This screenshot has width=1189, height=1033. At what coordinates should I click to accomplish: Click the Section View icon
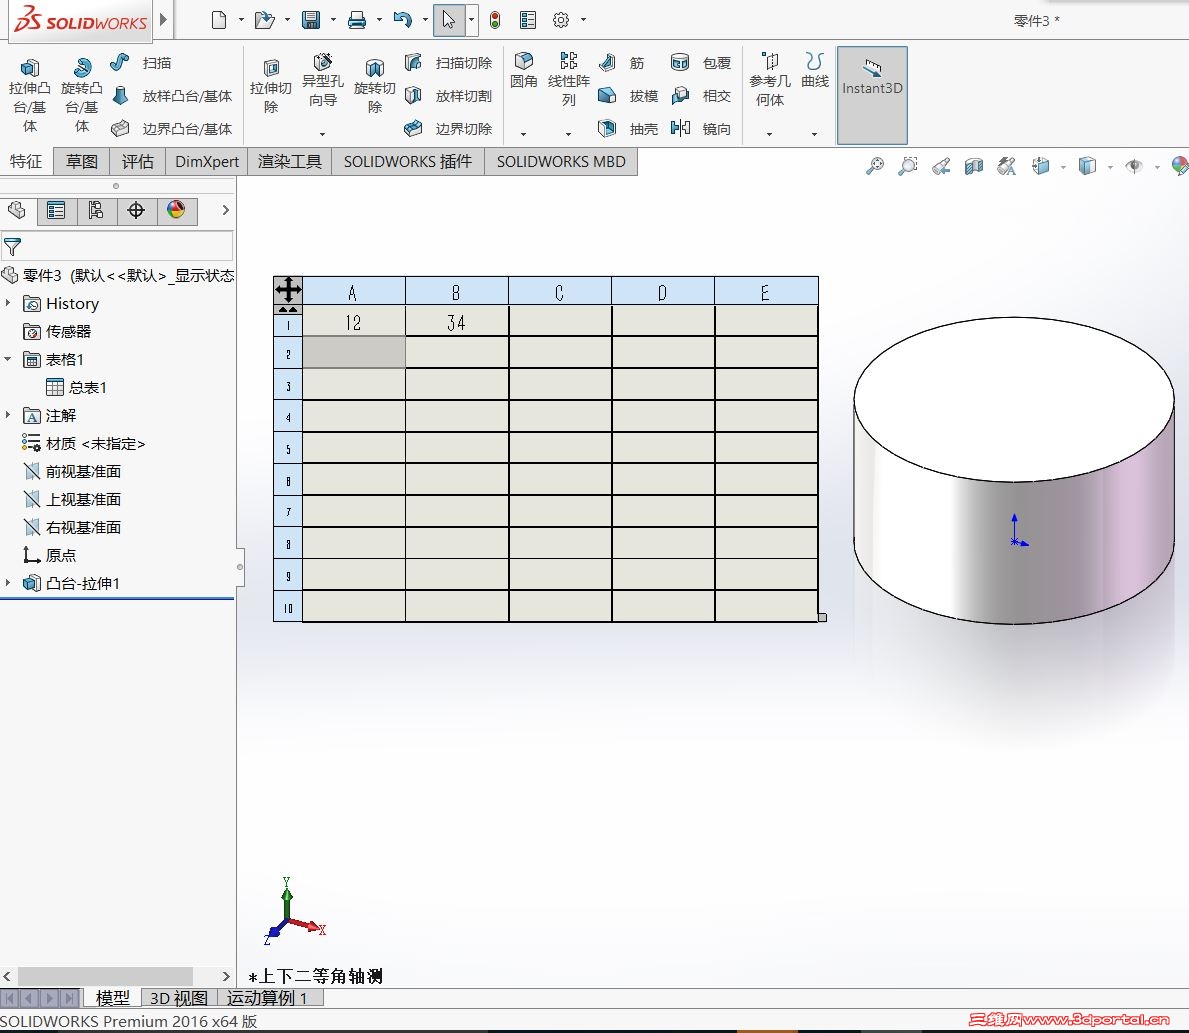[974, 166]
